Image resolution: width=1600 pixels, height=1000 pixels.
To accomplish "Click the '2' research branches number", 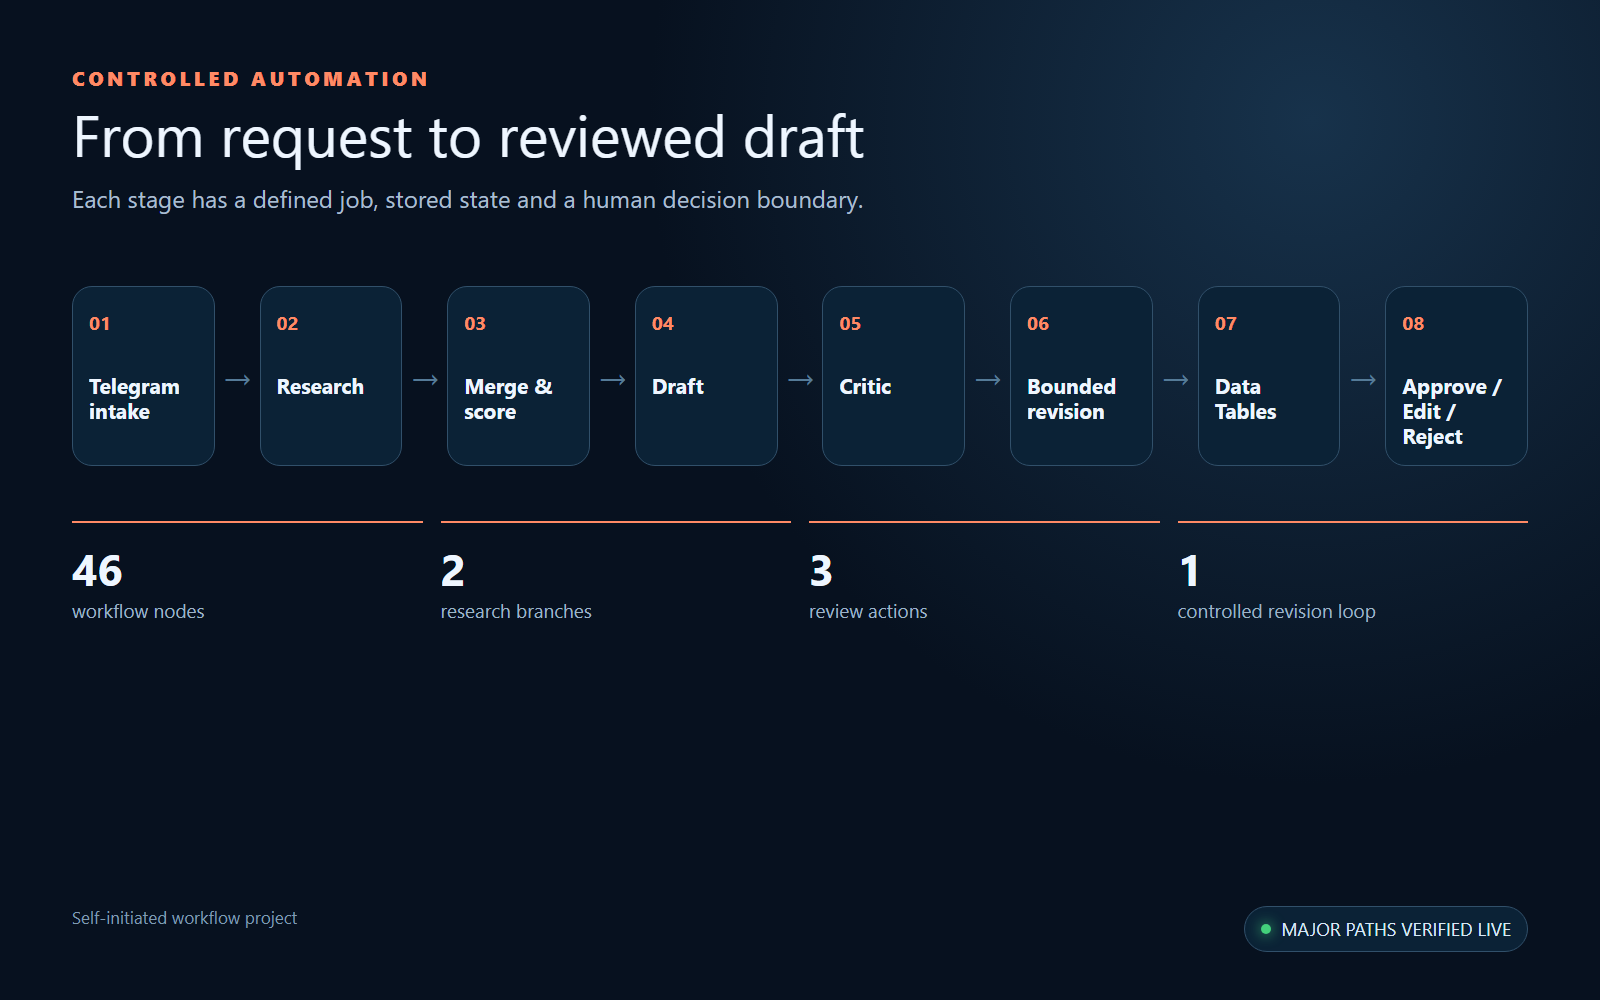I will (x=453, y=571).
